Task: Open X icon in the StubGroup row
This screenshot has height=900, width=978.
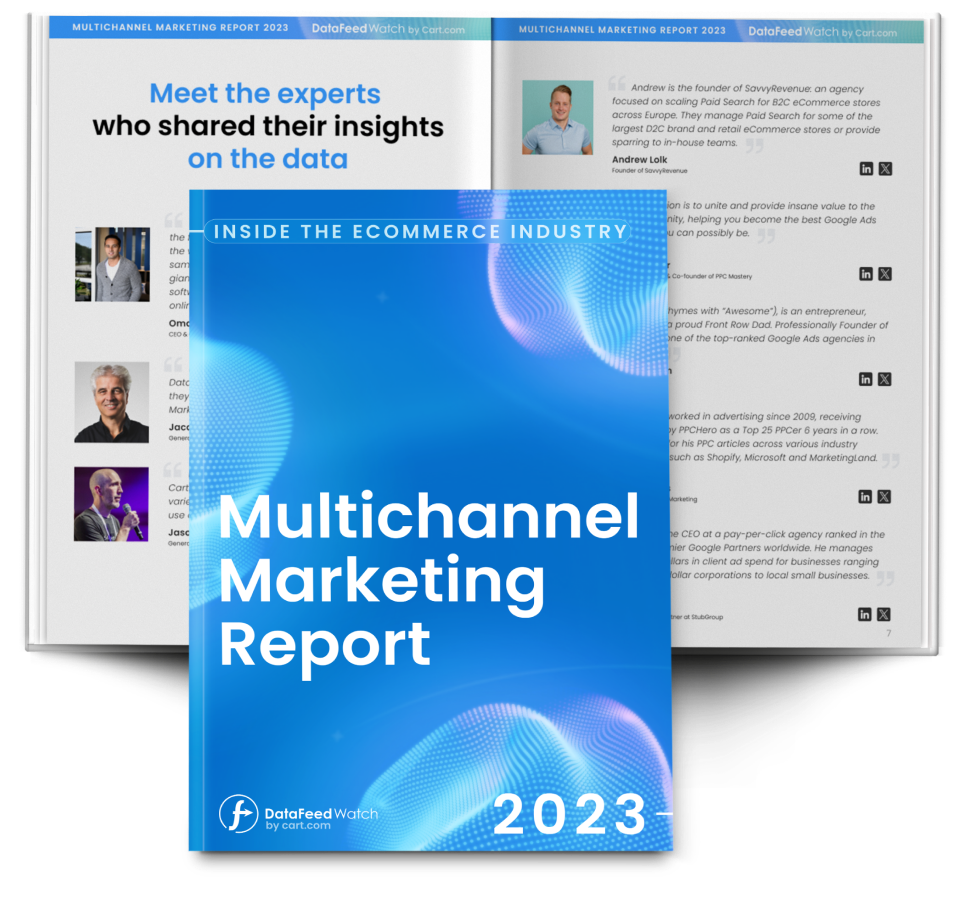Action: 883,614
